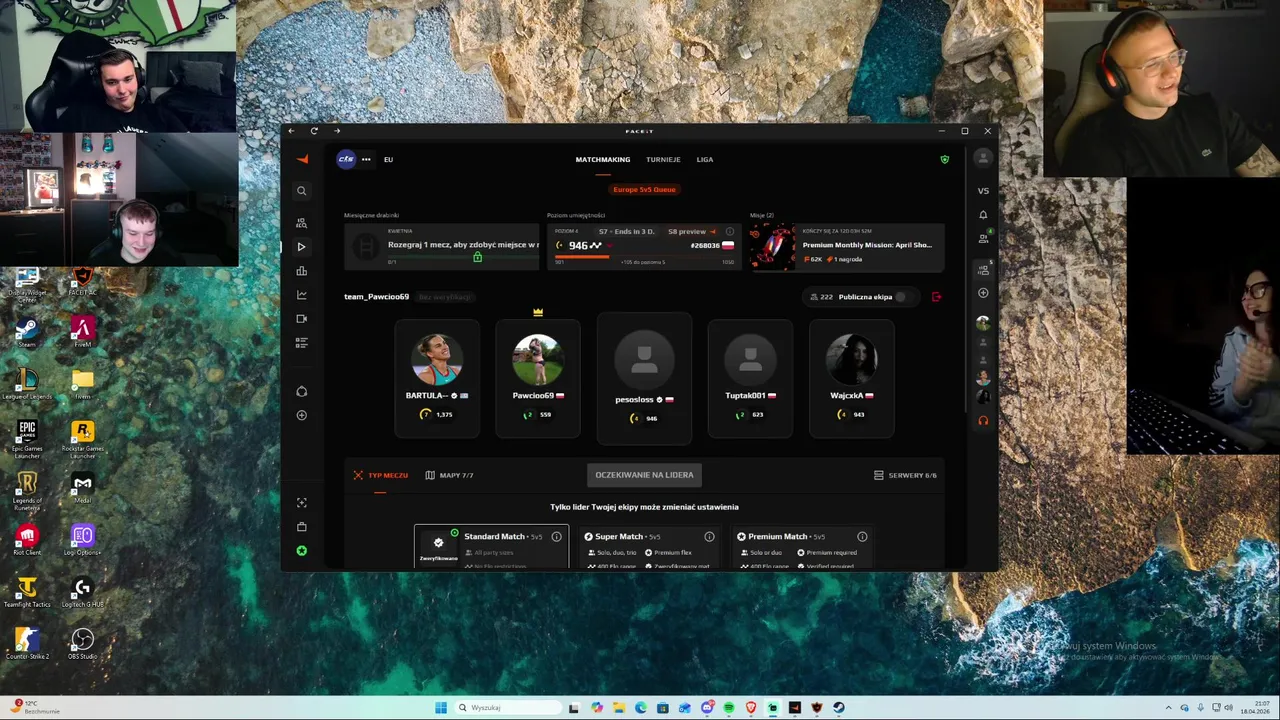Screen dimensions: 1280x720
Task: Open Steam desktop shortcut
Action: (x=27, y=333)
